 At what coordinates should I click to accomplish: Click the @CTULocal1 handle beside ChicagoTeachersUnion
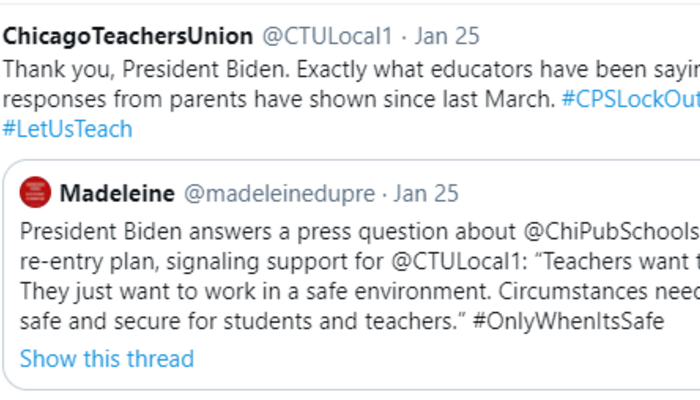tap(327, 37)
